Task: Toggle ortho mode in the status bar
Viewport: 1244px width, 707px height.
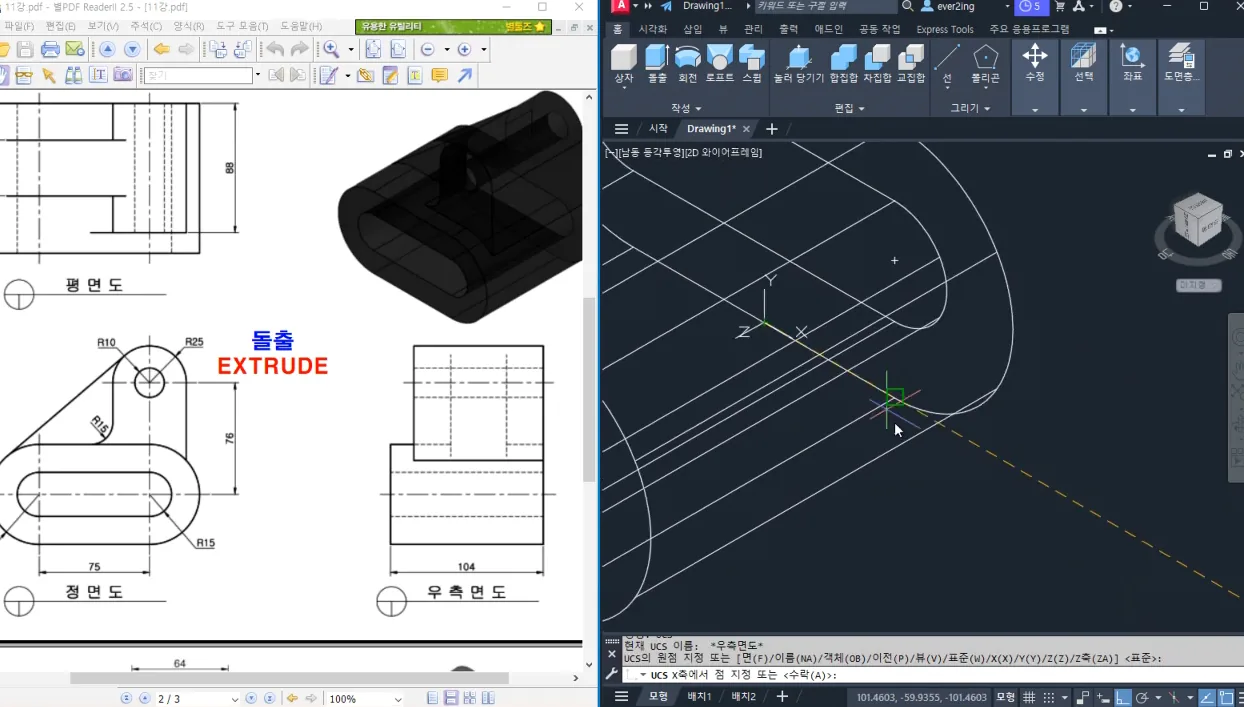Action: coord(1123,697)
